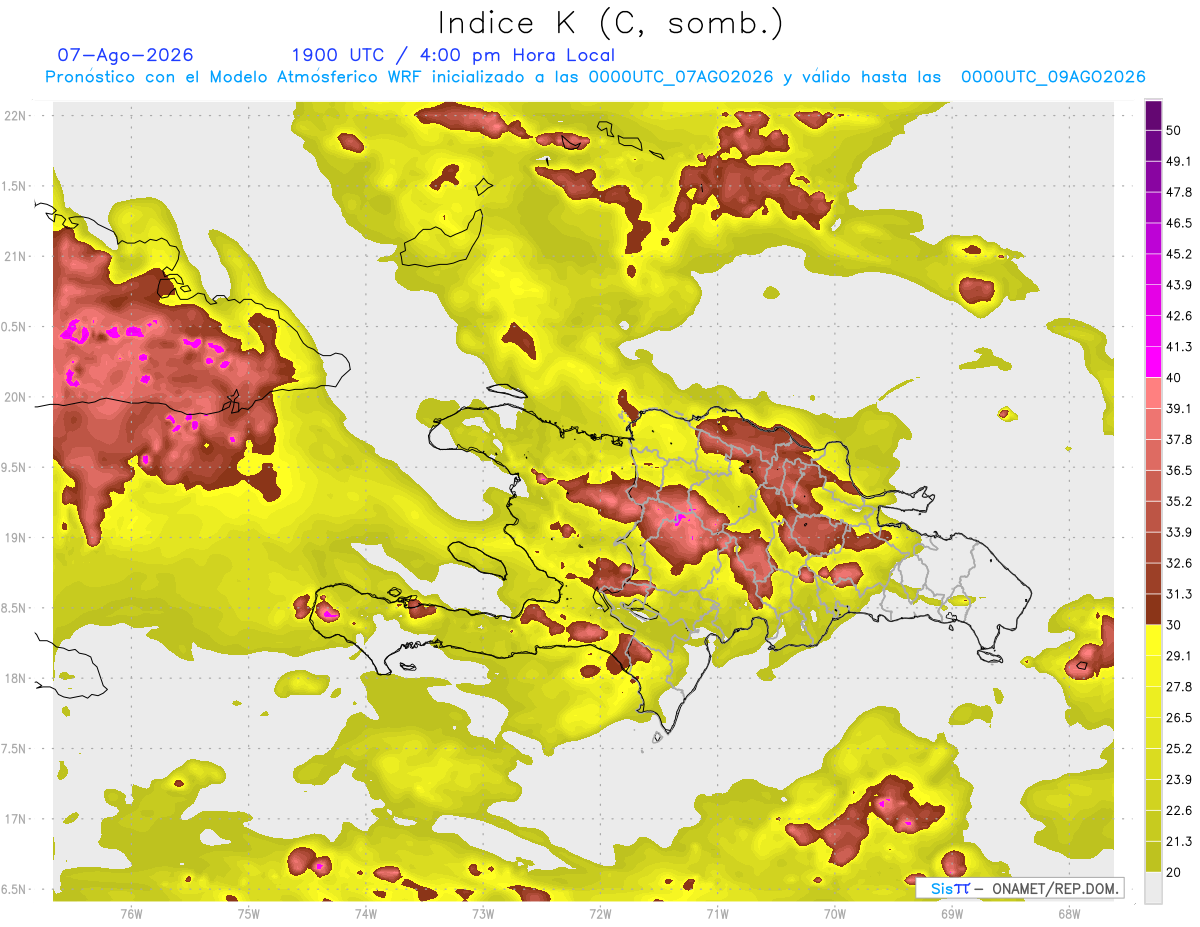Click the colorbar value 25.2
This screenshot has width=1200, height=927.
(x=1179, y=749)
